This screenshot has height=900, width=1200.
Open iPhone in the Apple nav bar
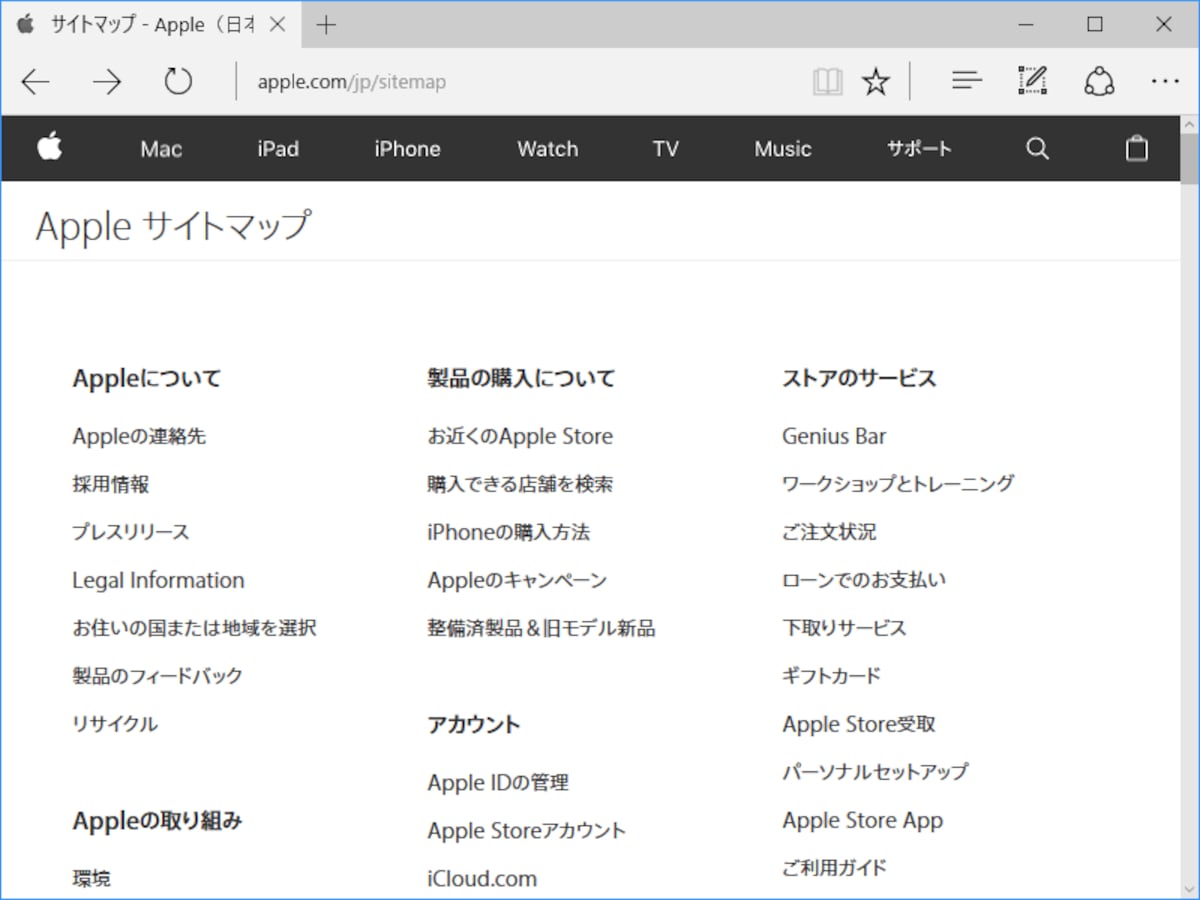point(407,149)
